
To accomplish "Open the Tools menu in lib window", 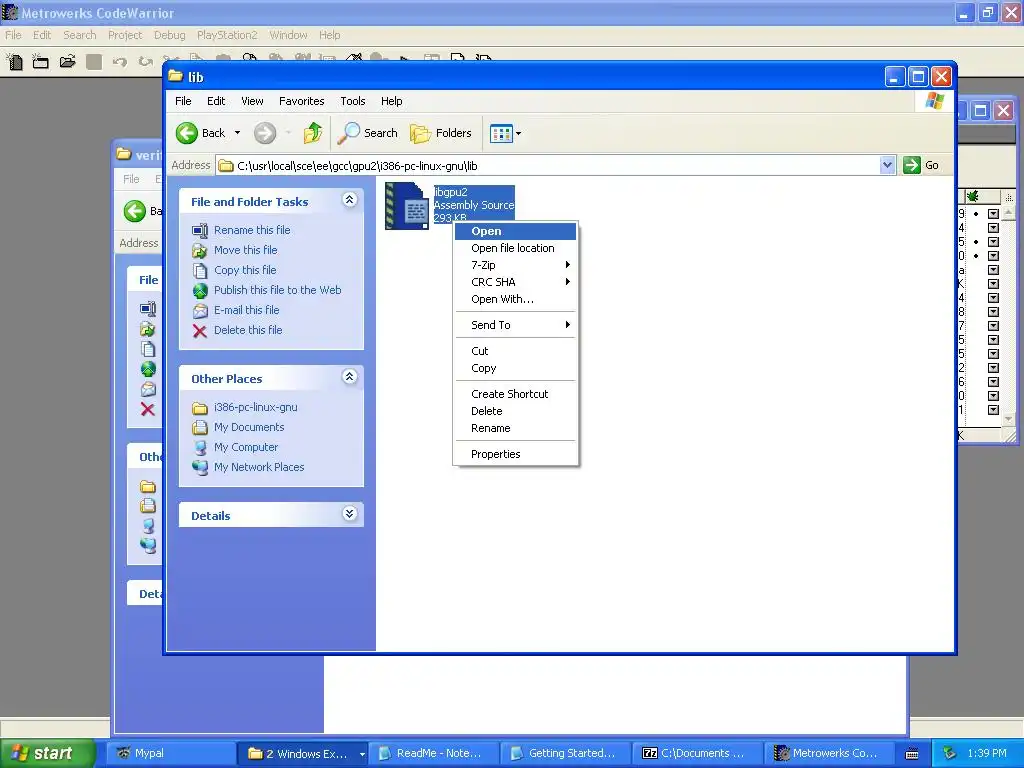I will (x=353, y=101).
